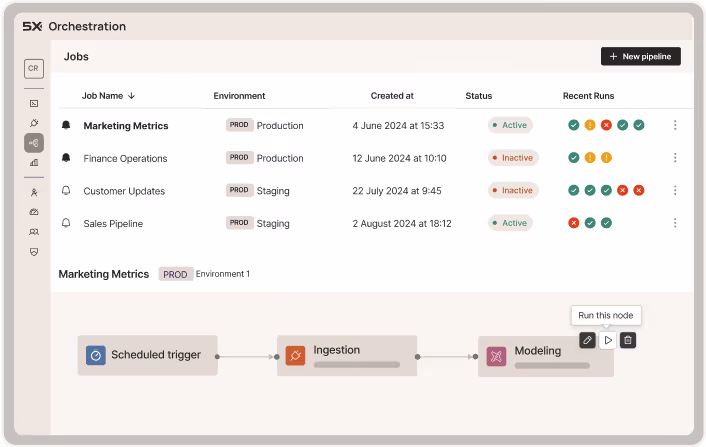Click the failed run icon of Marketing Metrics

point(606,125)
